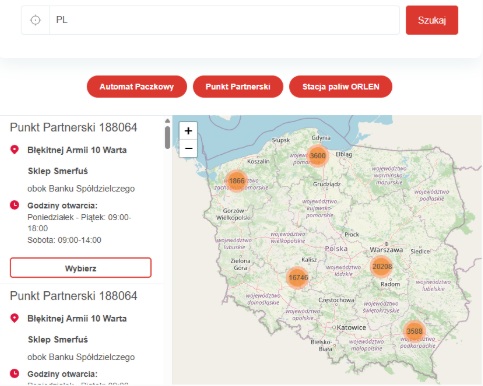Filter by Punkt Partnerski
Viewport: 483px width, 386px height.
point(238,87)
